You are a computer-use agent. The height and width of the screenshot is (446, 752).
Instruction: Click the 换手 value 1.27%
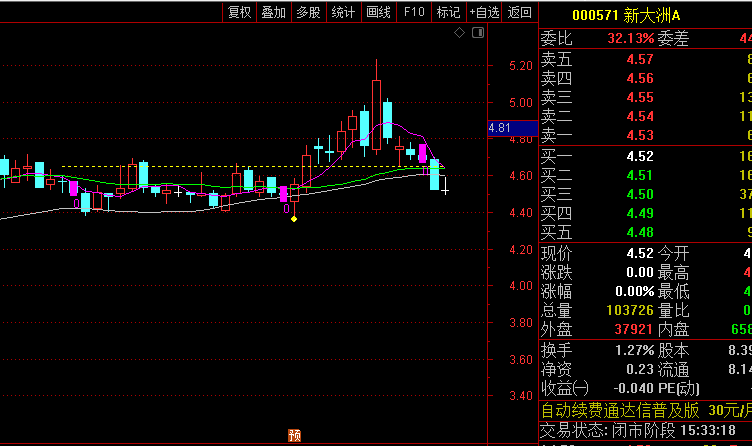(634, 350)
